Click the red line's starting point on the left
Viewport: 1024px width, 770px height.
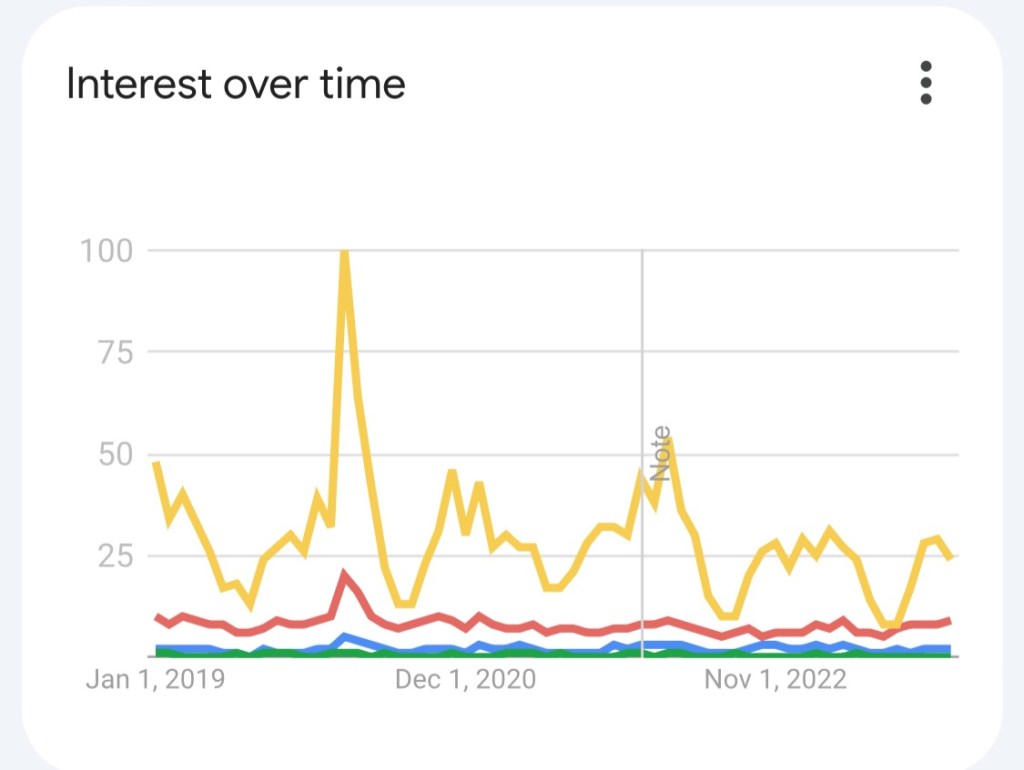coord(156,616)
